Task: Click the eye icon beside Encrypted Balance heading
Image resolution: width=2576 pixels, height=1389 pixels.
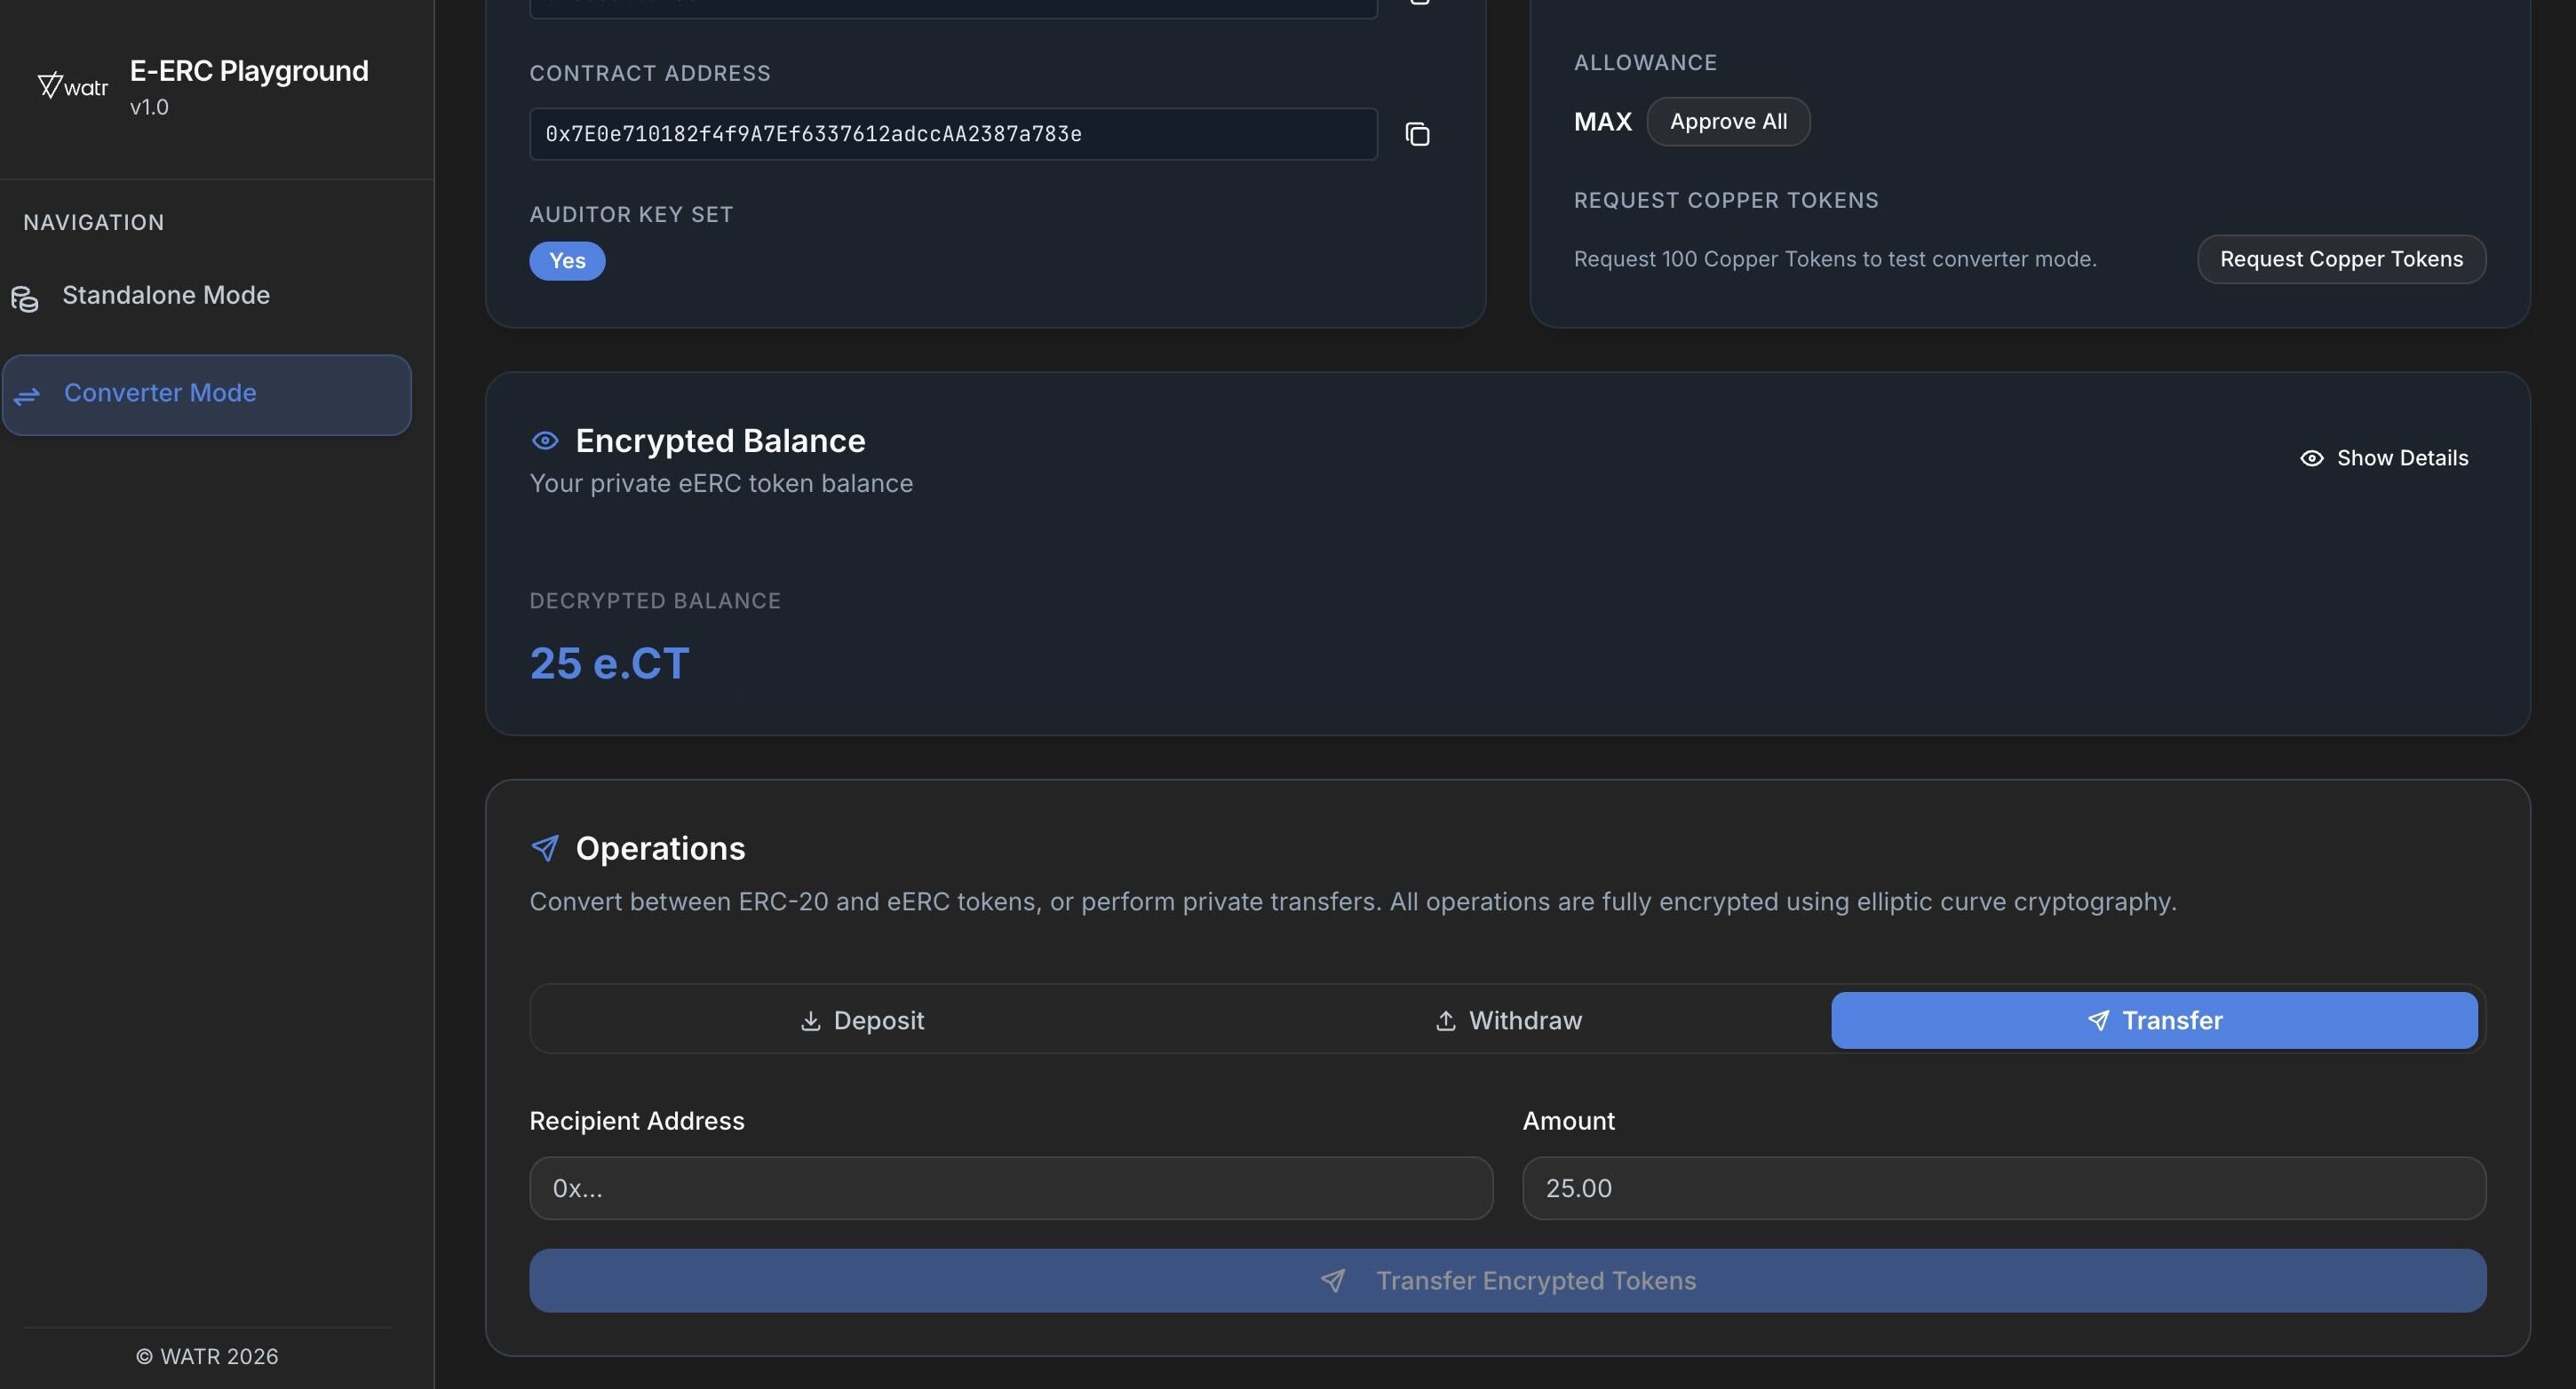Action: (546, 440)
